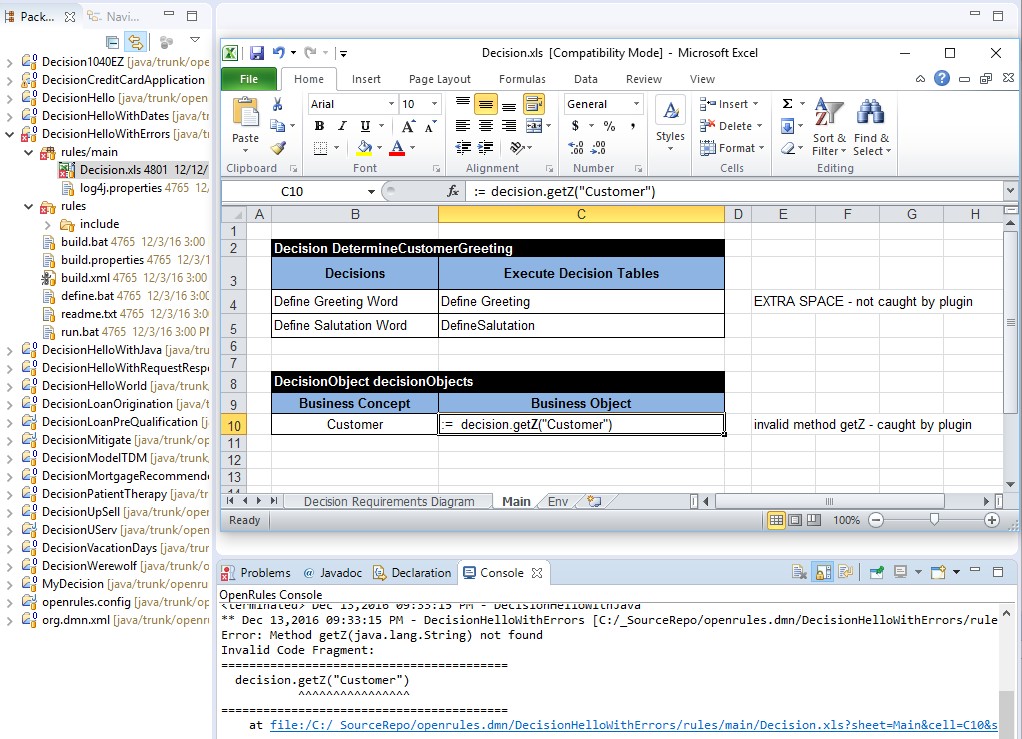Open the Excel File tab
The height and width of the screenshot is (739, 1022).
pyautogui.click(x=248, y=79)
